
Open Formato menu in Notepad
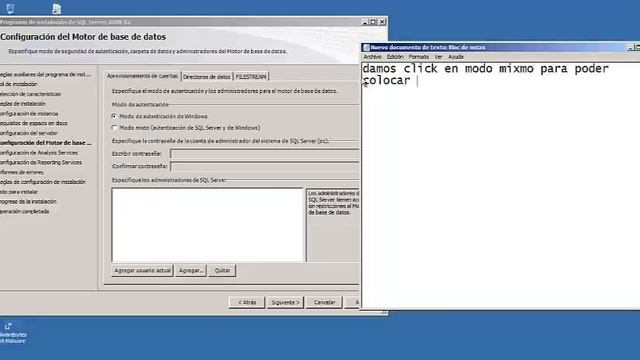[419, 57]
